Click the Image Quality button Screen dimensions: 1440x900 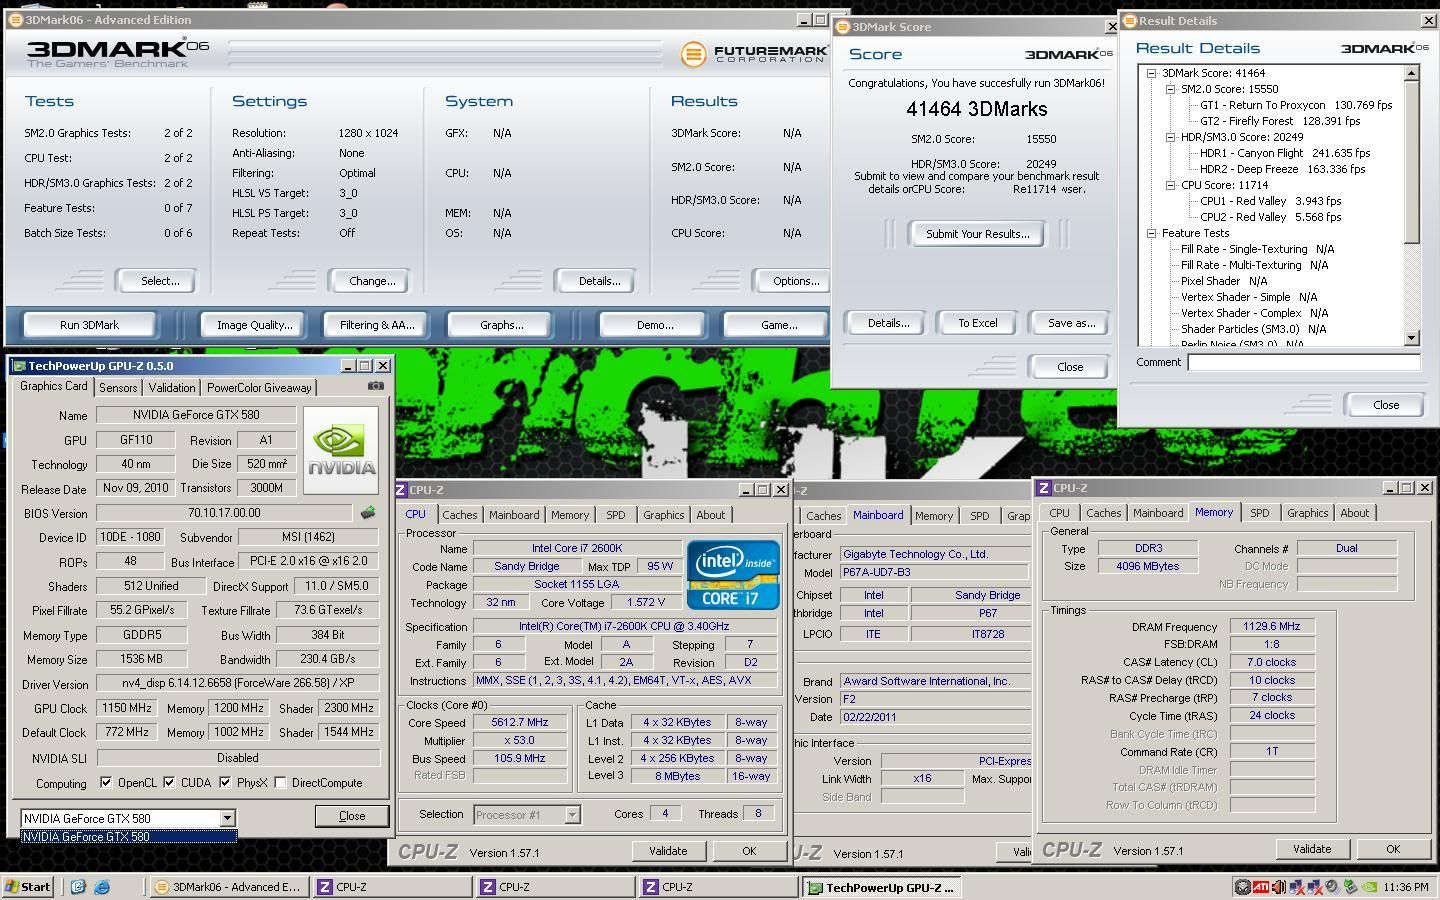tap(255, 325)
